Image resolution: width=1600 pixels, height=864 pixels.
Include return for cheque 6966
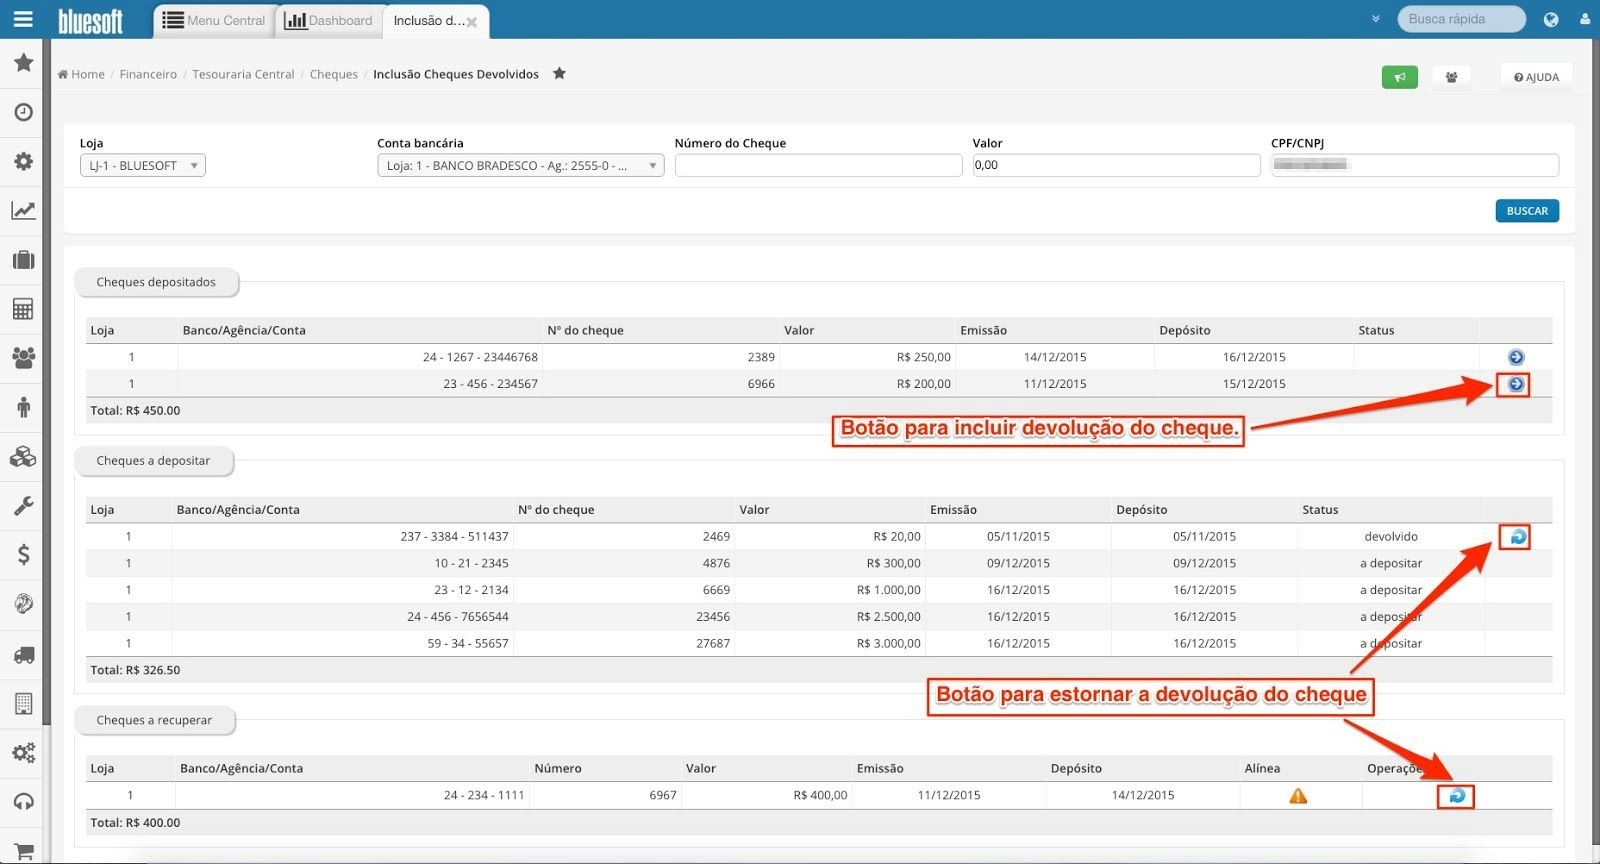(1516, 384)
